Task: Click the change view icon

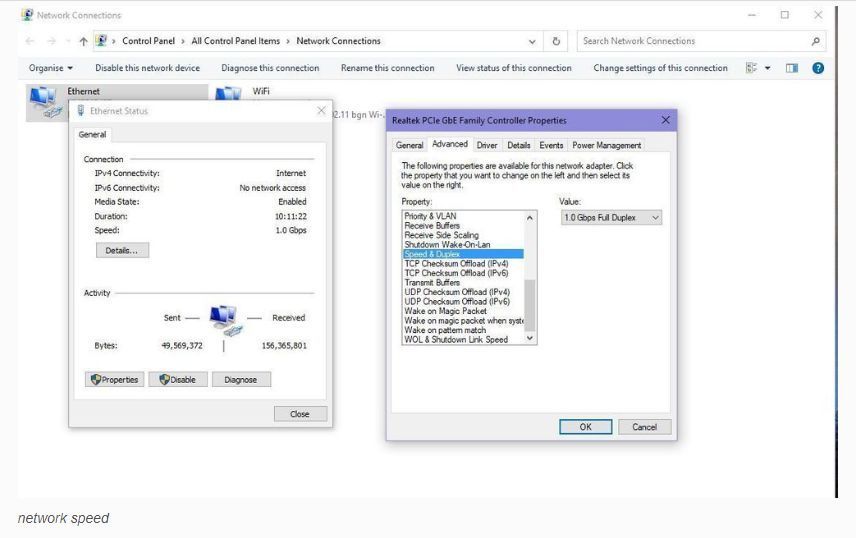Action: (752, 68)
